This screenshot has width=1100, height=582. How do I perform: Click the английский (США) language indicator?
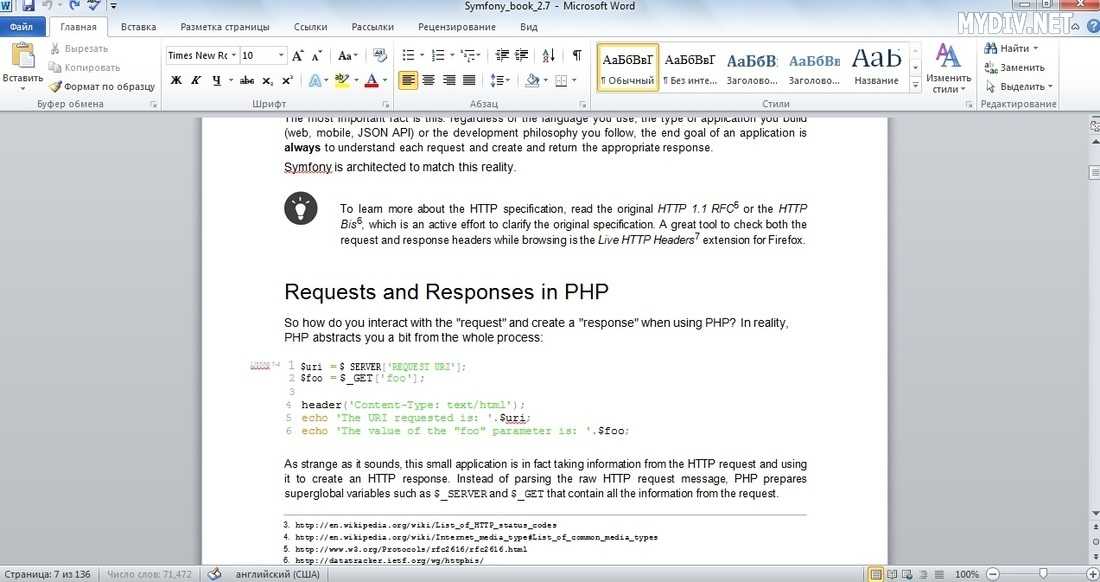click(x=277, y=574)
